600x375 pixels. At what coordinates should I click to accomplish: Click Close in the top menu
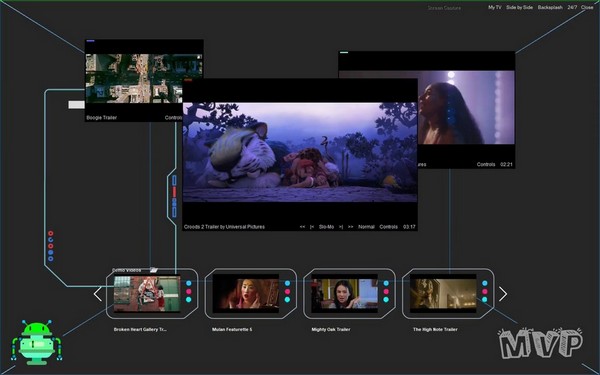(x=587, y=7)
